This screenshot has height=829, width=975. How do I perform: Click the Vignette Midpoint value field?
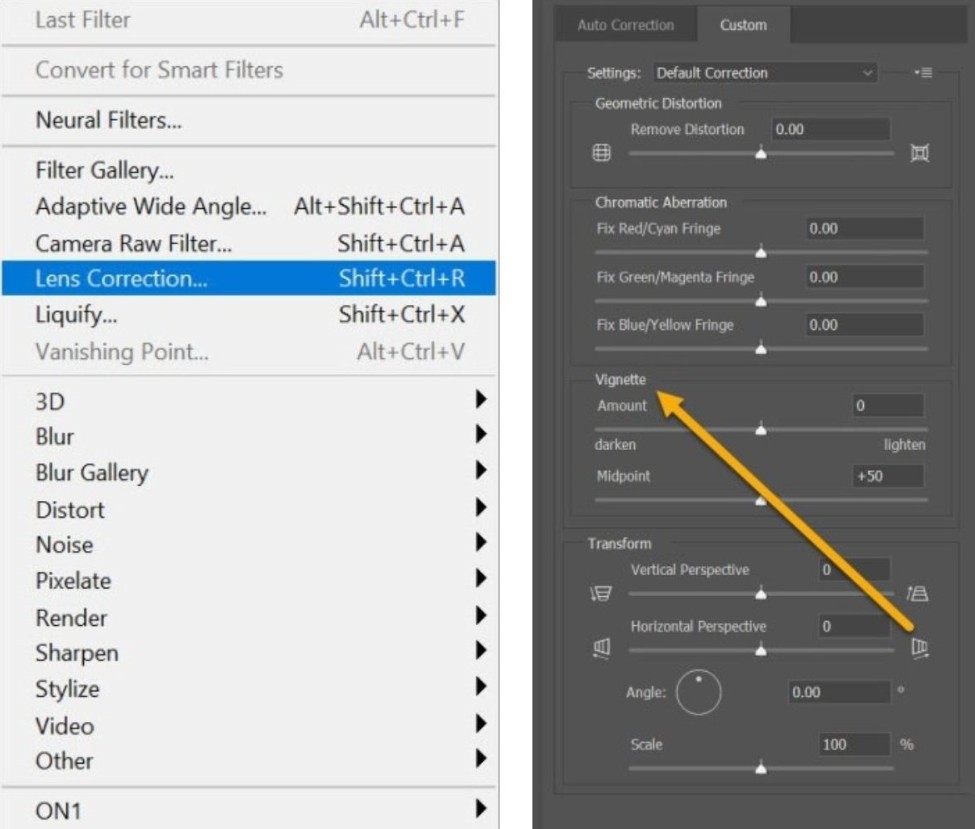(887, 476)
